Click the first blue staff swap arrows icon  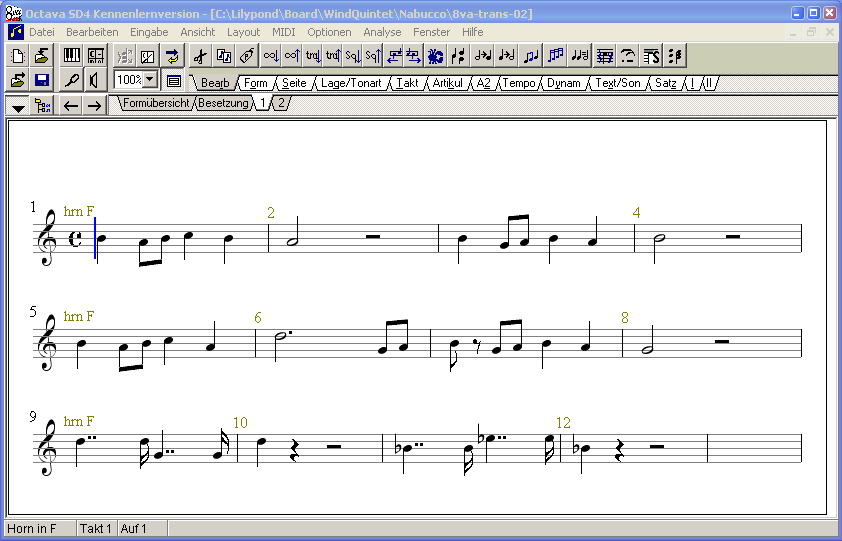[394, 56]
